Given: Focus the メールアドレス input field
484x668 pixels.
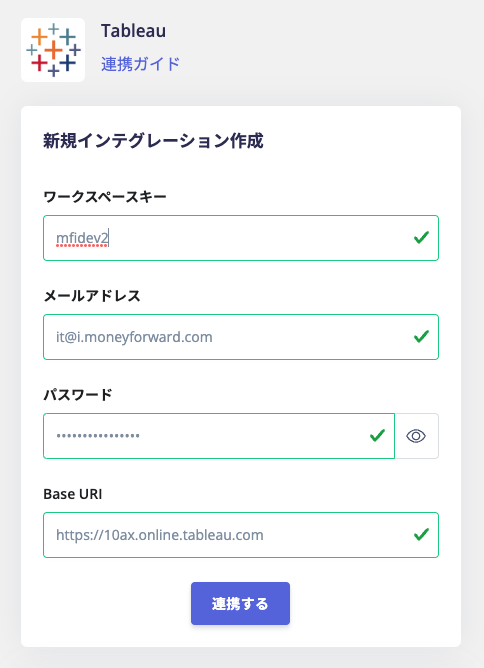Looking at the screenshot, I should click(x=241, y=337).
